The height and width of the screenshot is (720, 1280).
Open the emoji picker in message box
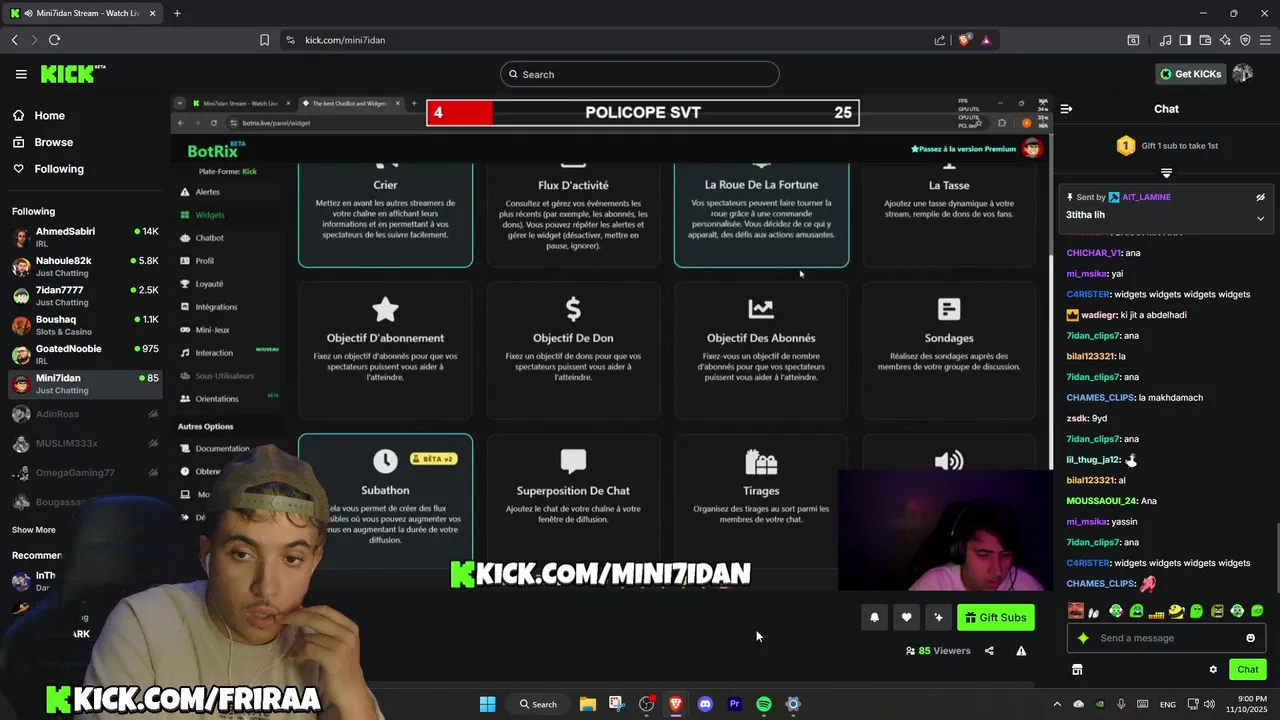click(1250, 638)
